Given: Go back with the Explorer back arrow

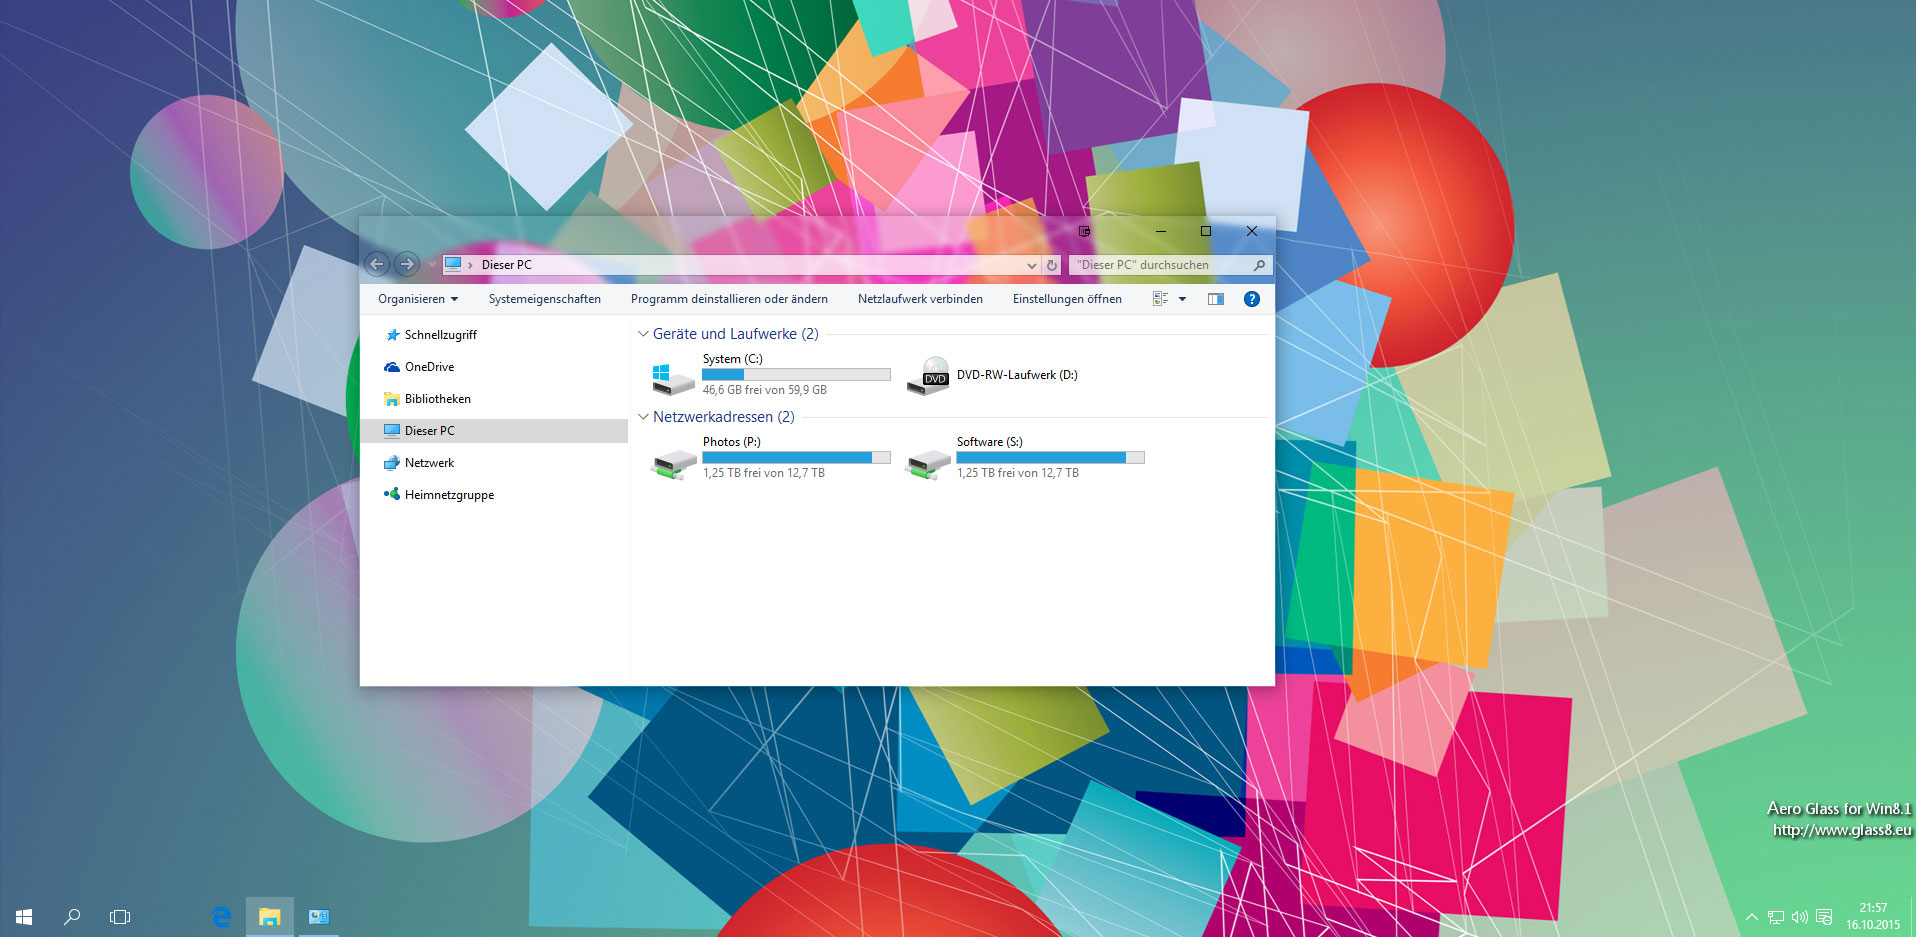Looking at the screenshot, I should (x=376, y=264).
